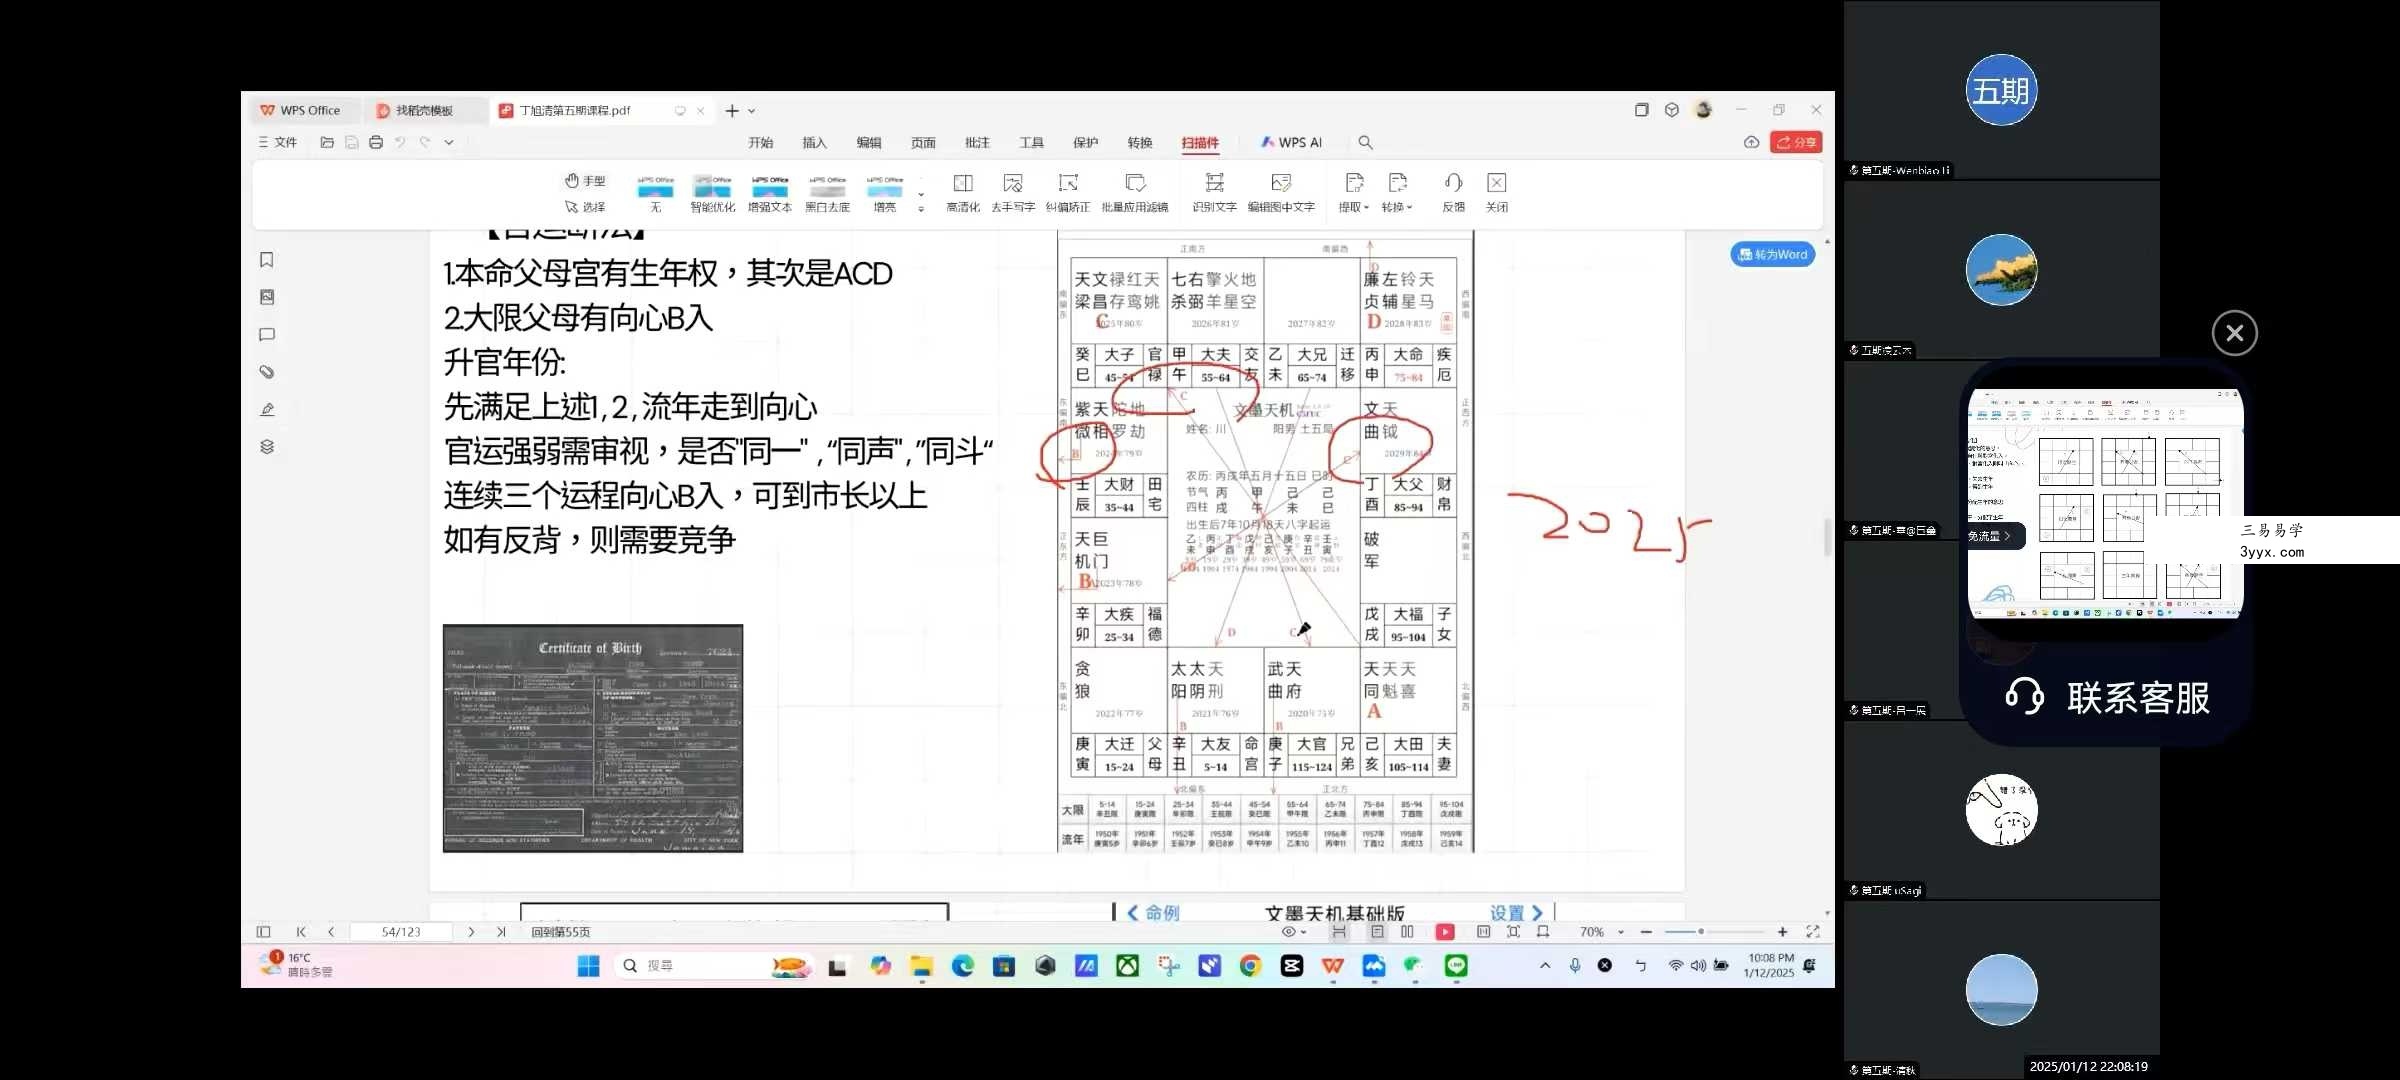Click zoom in plus button
This screenshot has width=2400, height=1080.
(1782, 932)
